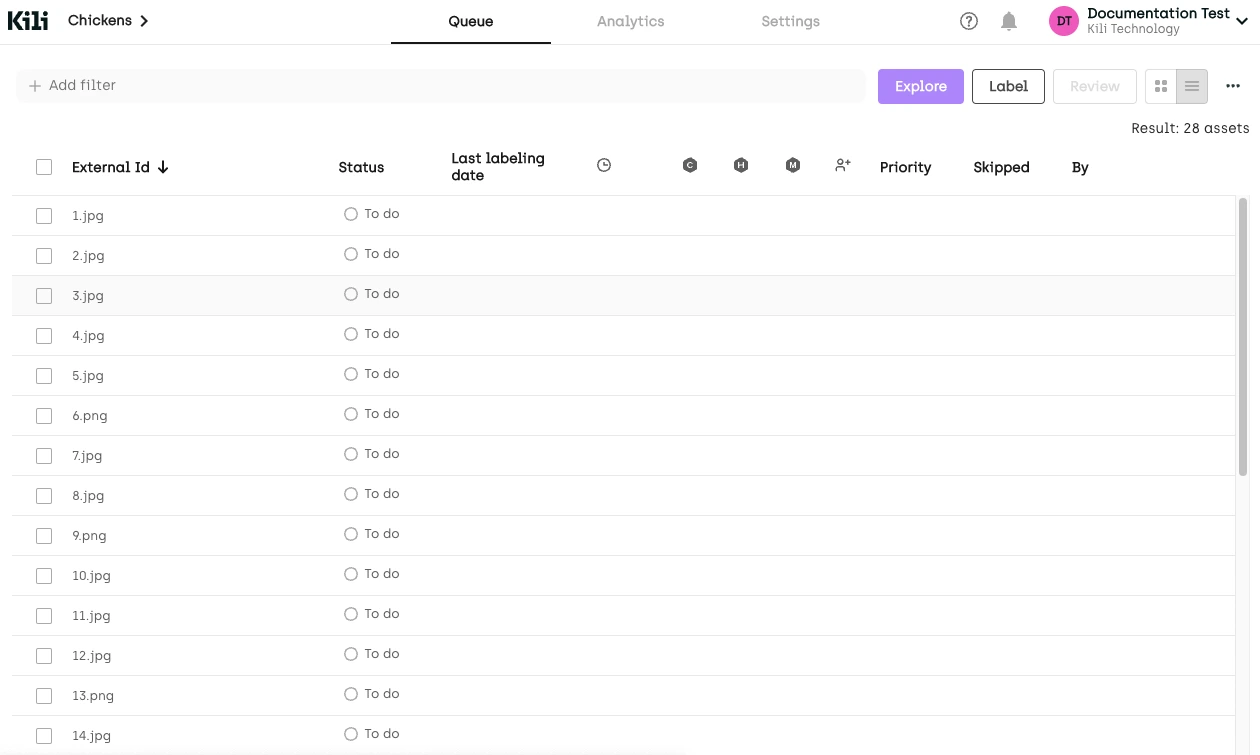Click the assignee person-plus column icon
Screen dimensions: 1260x755
click(843, 165)
